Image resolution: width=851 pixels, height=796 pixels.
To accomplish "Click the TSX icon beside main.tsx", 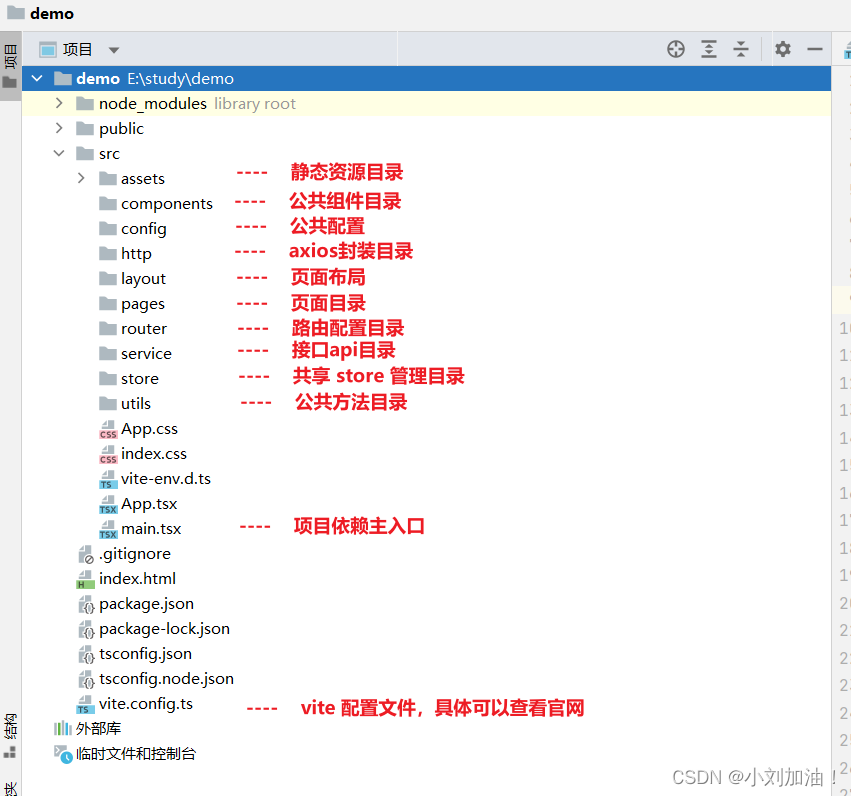I will [108, 528].
